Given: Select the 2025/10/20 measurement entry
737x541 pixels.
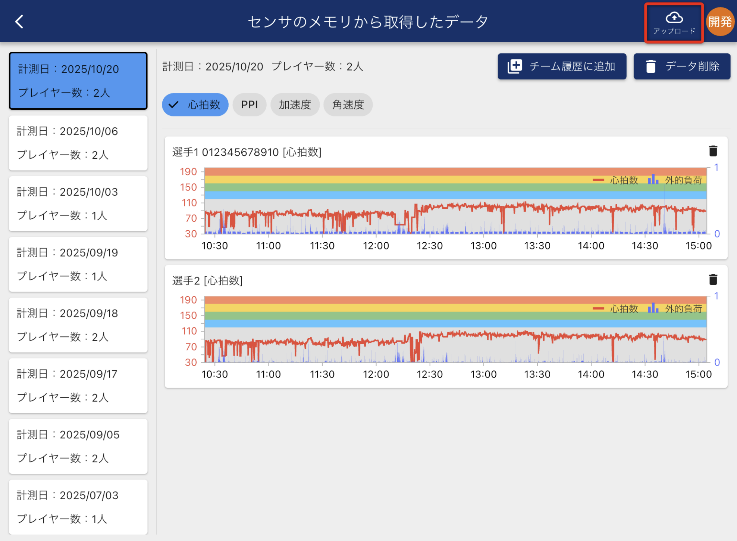Looking at the screenshot, I should 78,81.
